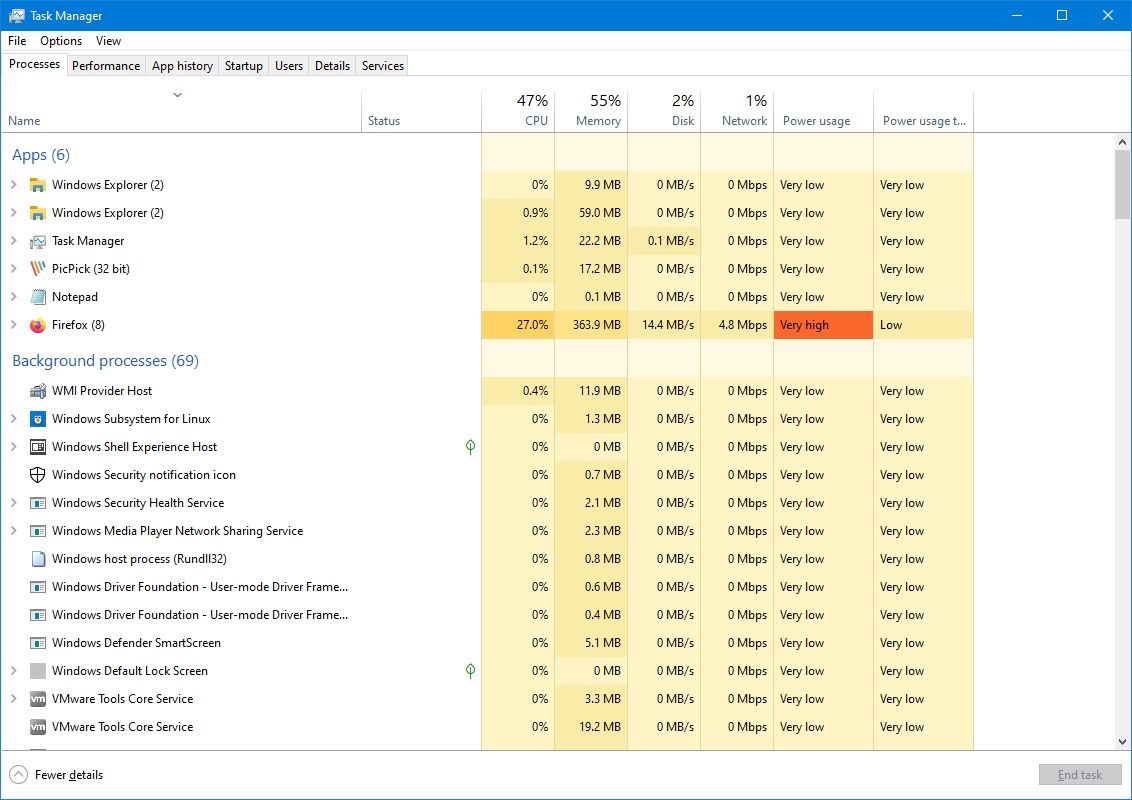Image resolution: width=1132 pixels, height=800 pixels.
Task: Expand the Firefox (8) process group
Action: coord(13,325)
